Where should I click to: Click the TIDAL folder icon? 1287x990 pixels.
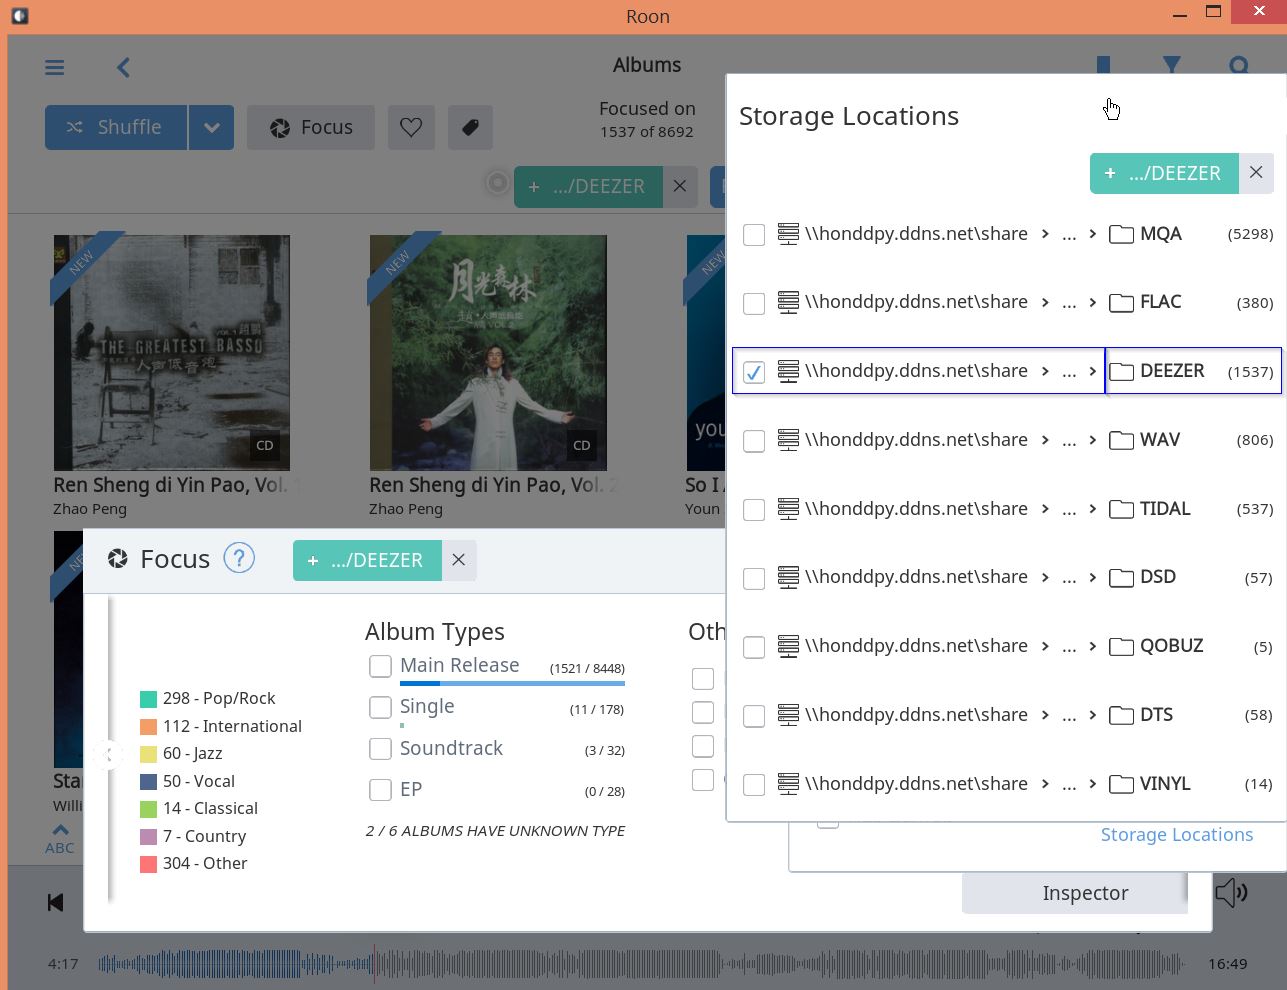[1122, 509]
